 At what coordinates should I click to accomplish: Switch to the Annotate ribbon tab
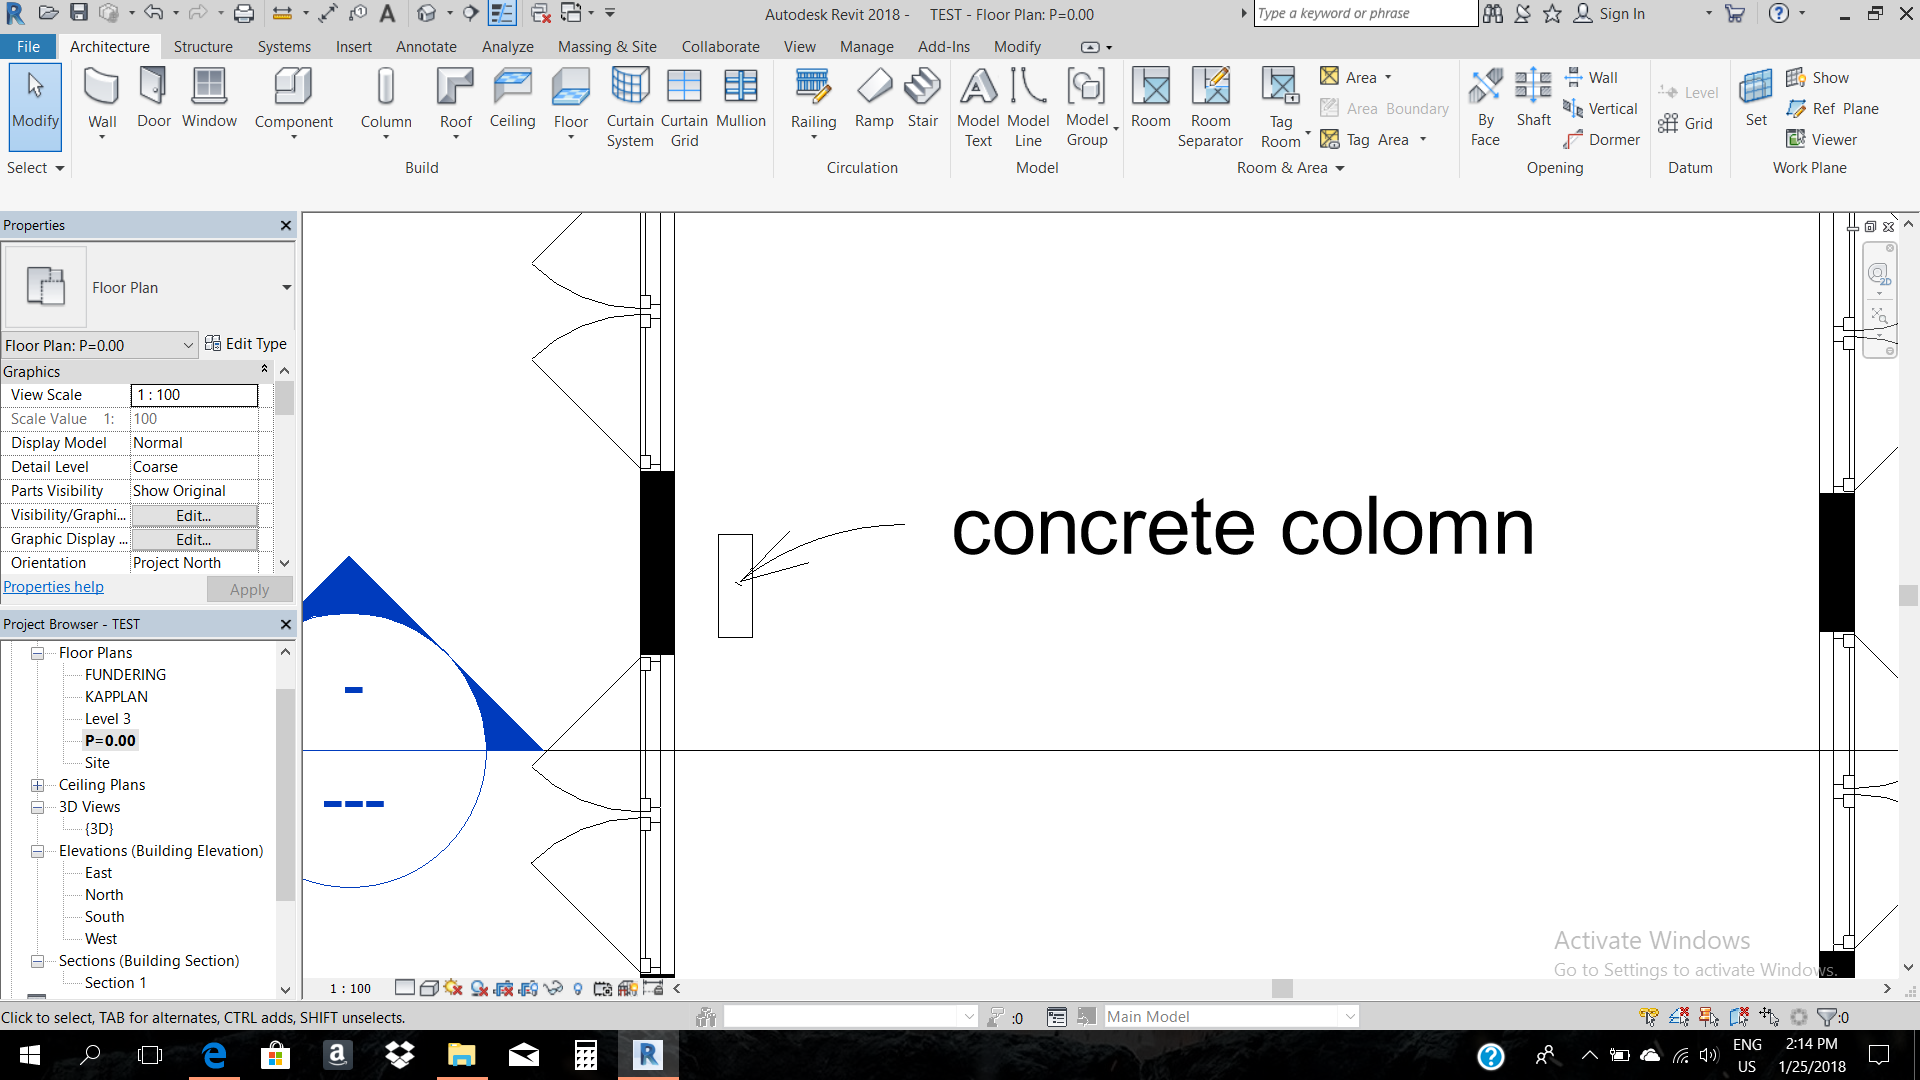(426, 47)
